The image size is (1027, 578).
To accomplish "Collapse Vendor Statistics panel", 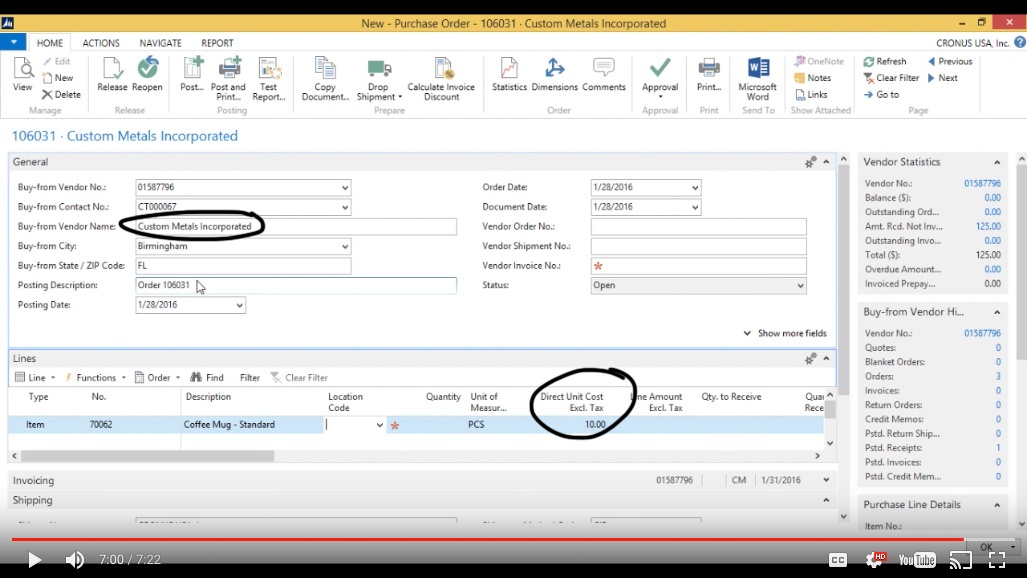I will pyautogui.click(x=997, y=162).
